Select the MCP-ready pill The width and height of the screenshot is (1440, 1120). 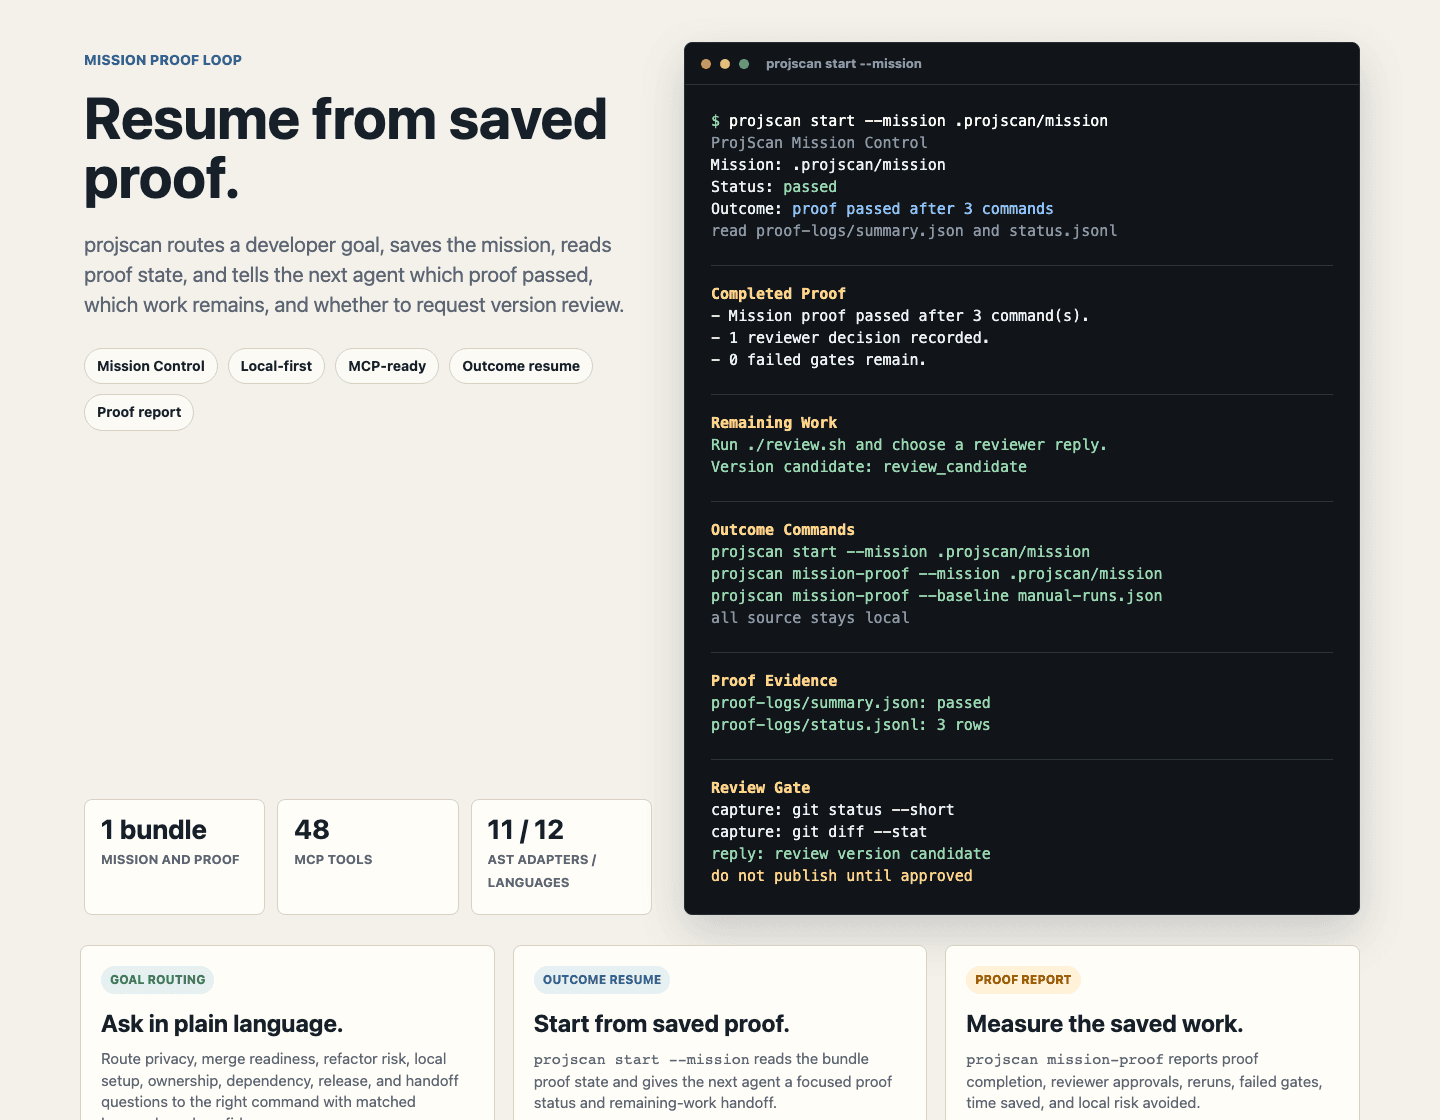click(387, 366)
